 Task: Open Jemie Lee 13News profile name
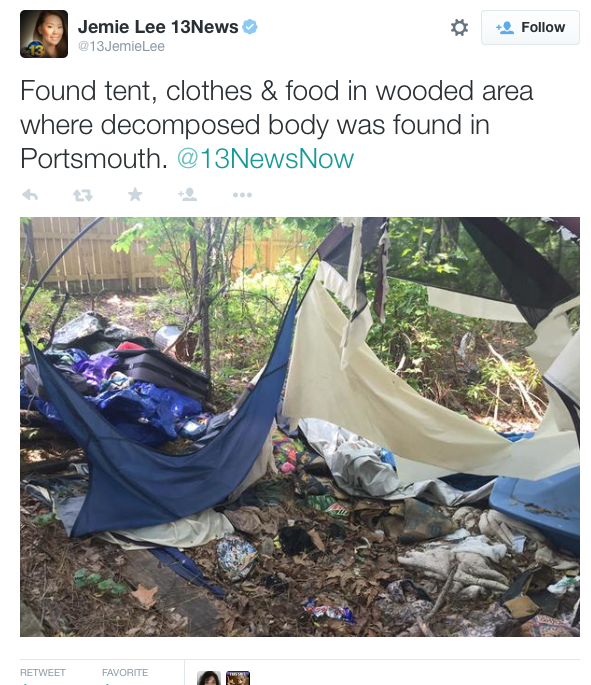[x=158, y=27]
